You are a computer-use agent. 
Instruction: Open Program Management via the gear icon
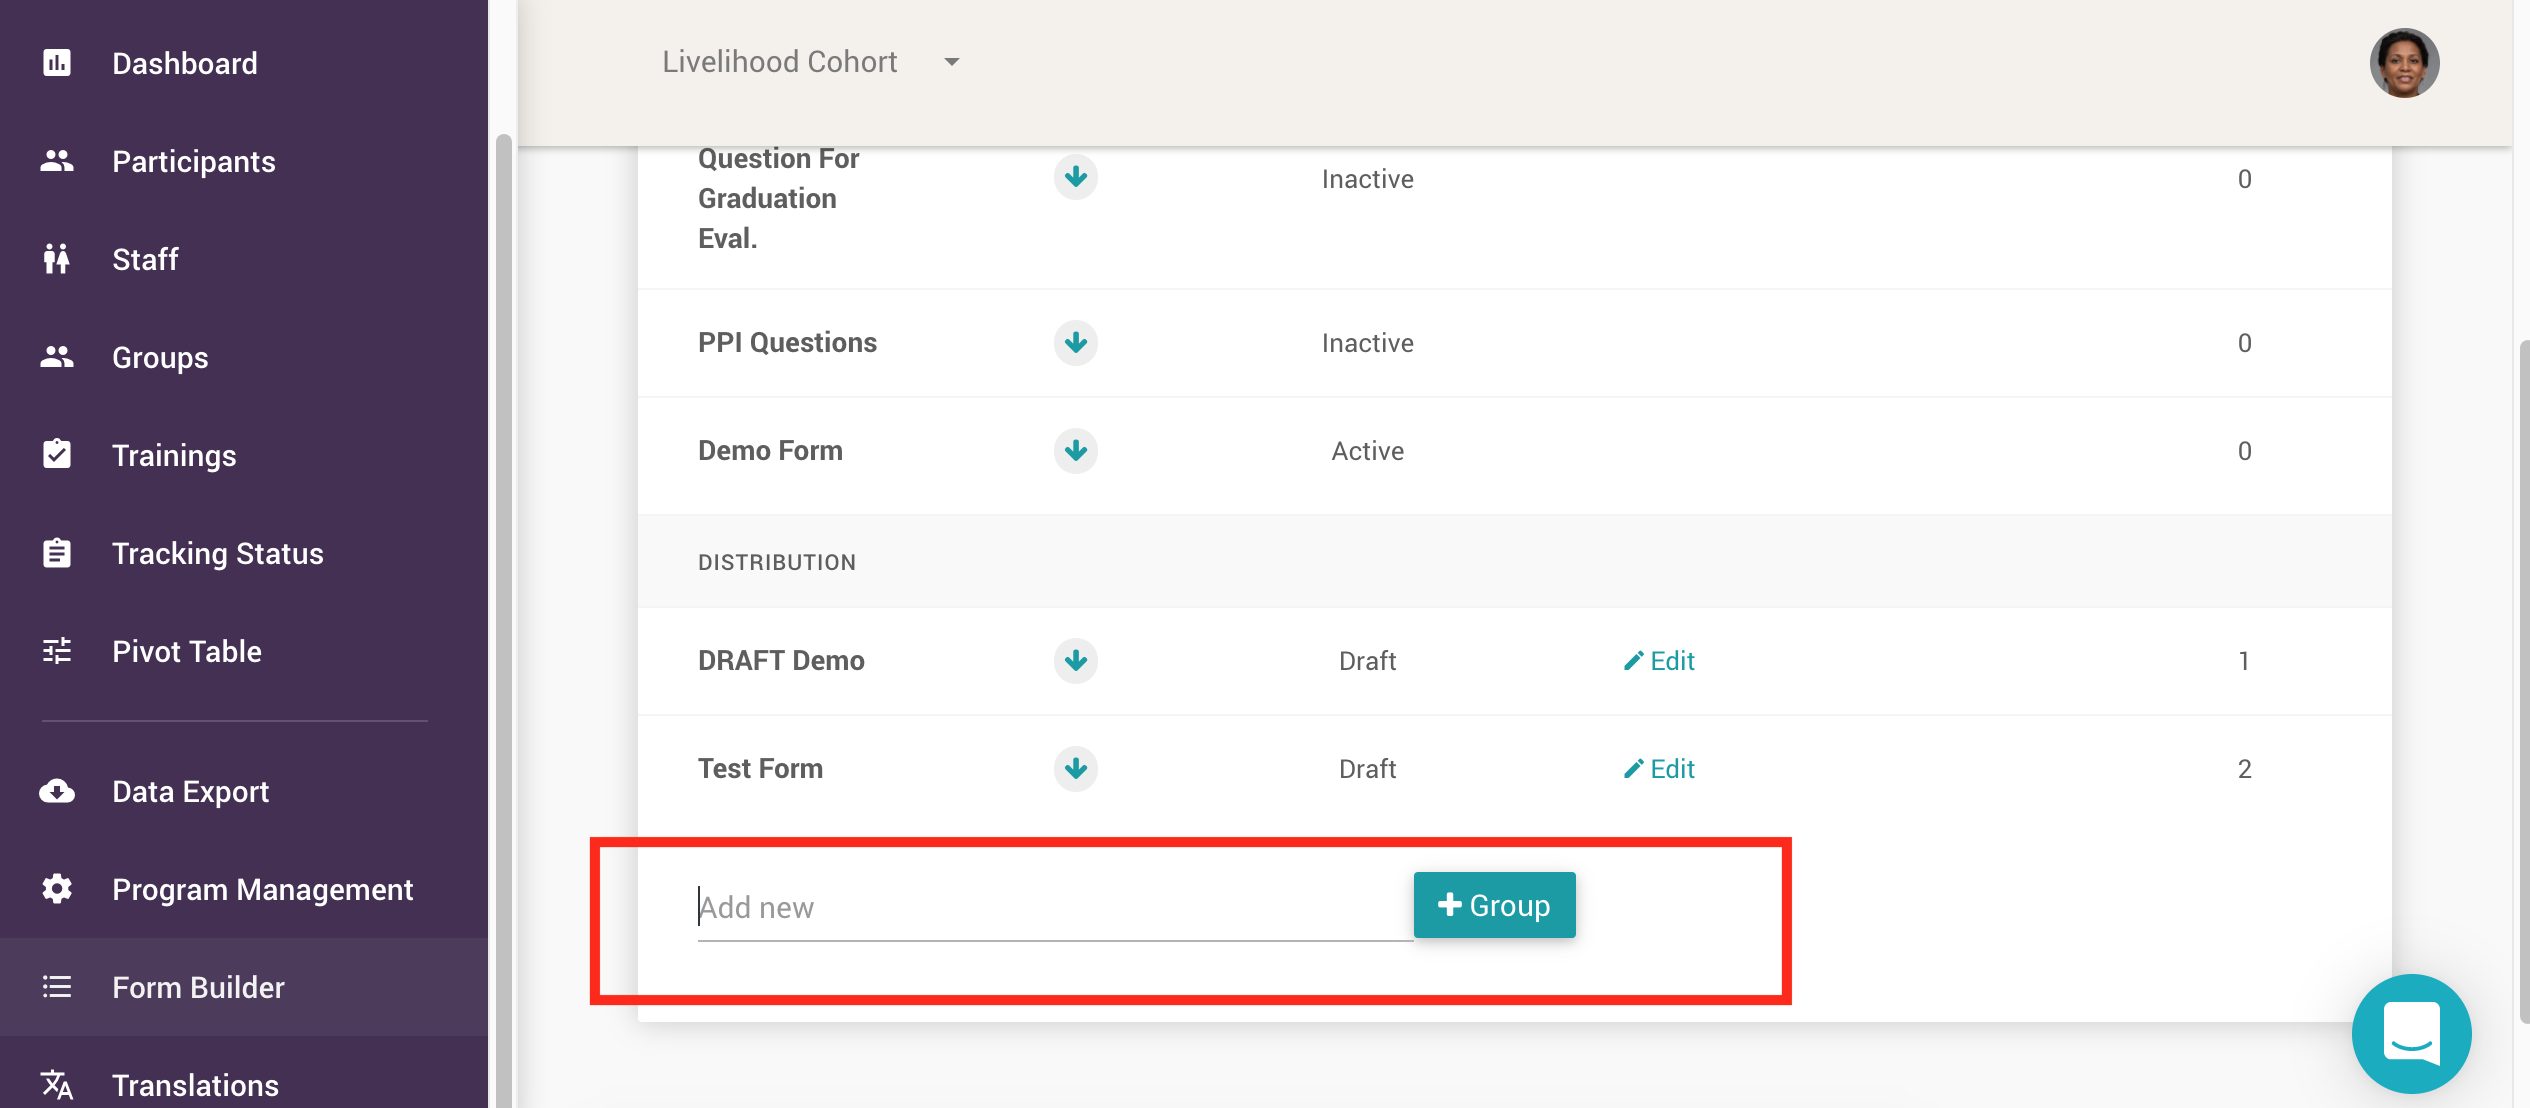[57, 888]
